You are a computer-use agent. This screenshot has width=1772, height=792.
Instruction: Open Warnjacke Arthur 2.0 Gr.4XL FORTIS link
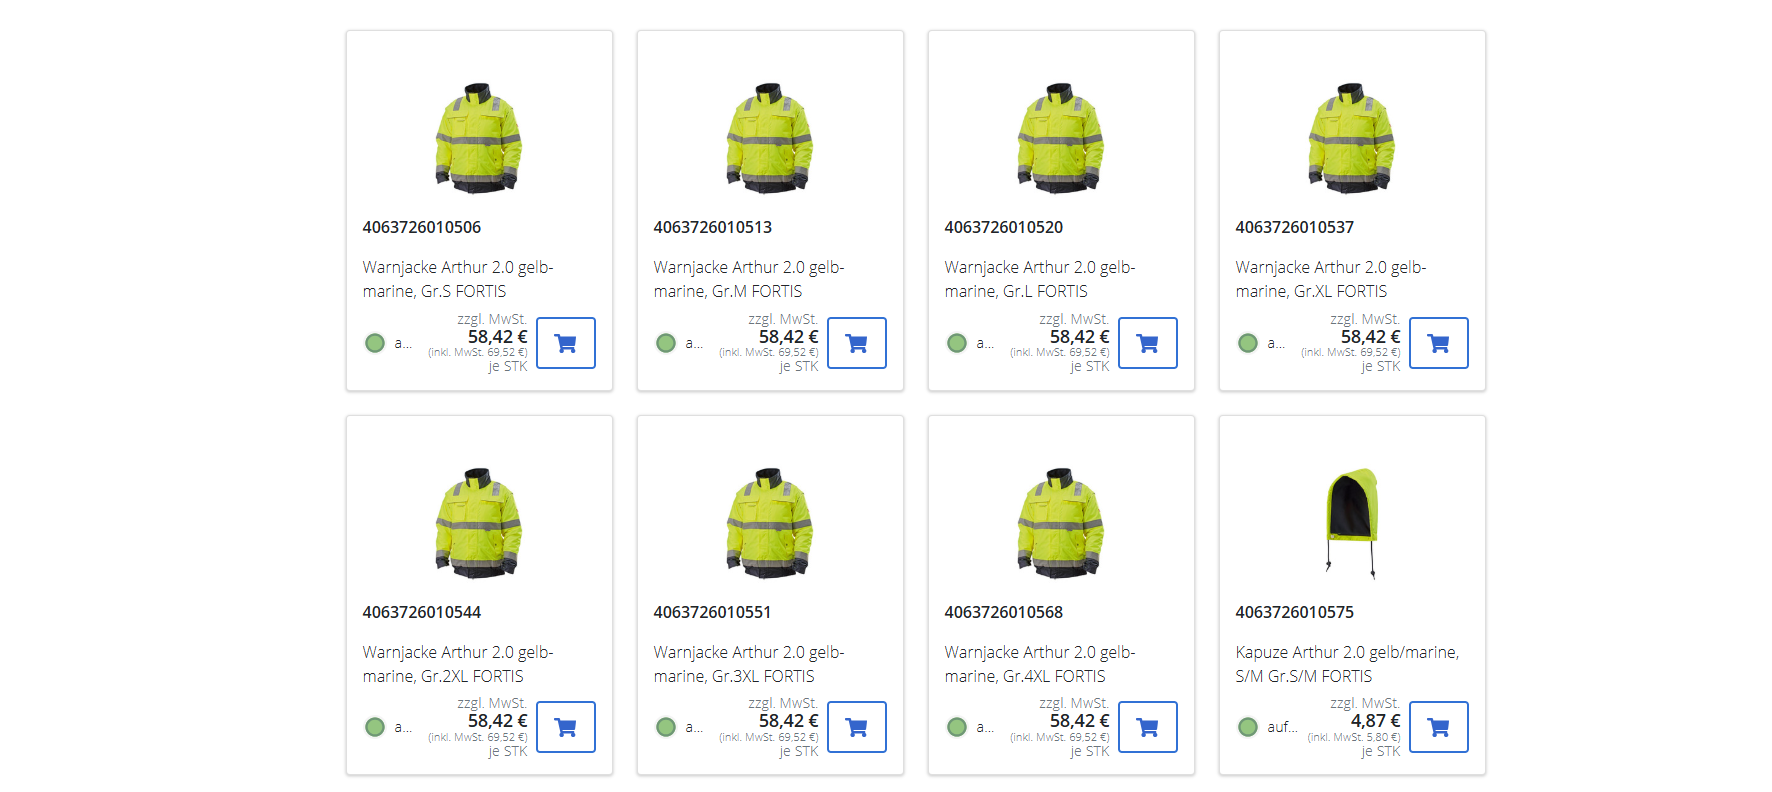tap(1040, 664)
